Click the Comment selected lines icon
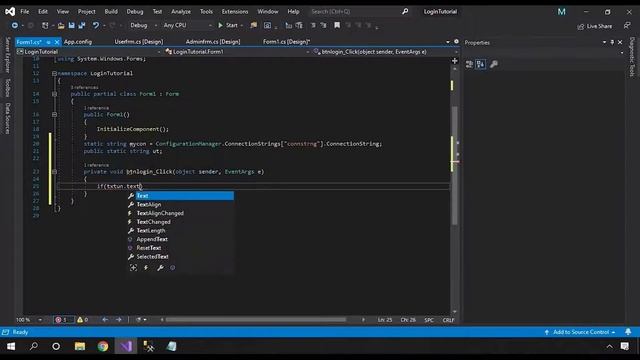The width and height of the screenshot is (640, 360). pyautogui.click(x=313, y=25)
